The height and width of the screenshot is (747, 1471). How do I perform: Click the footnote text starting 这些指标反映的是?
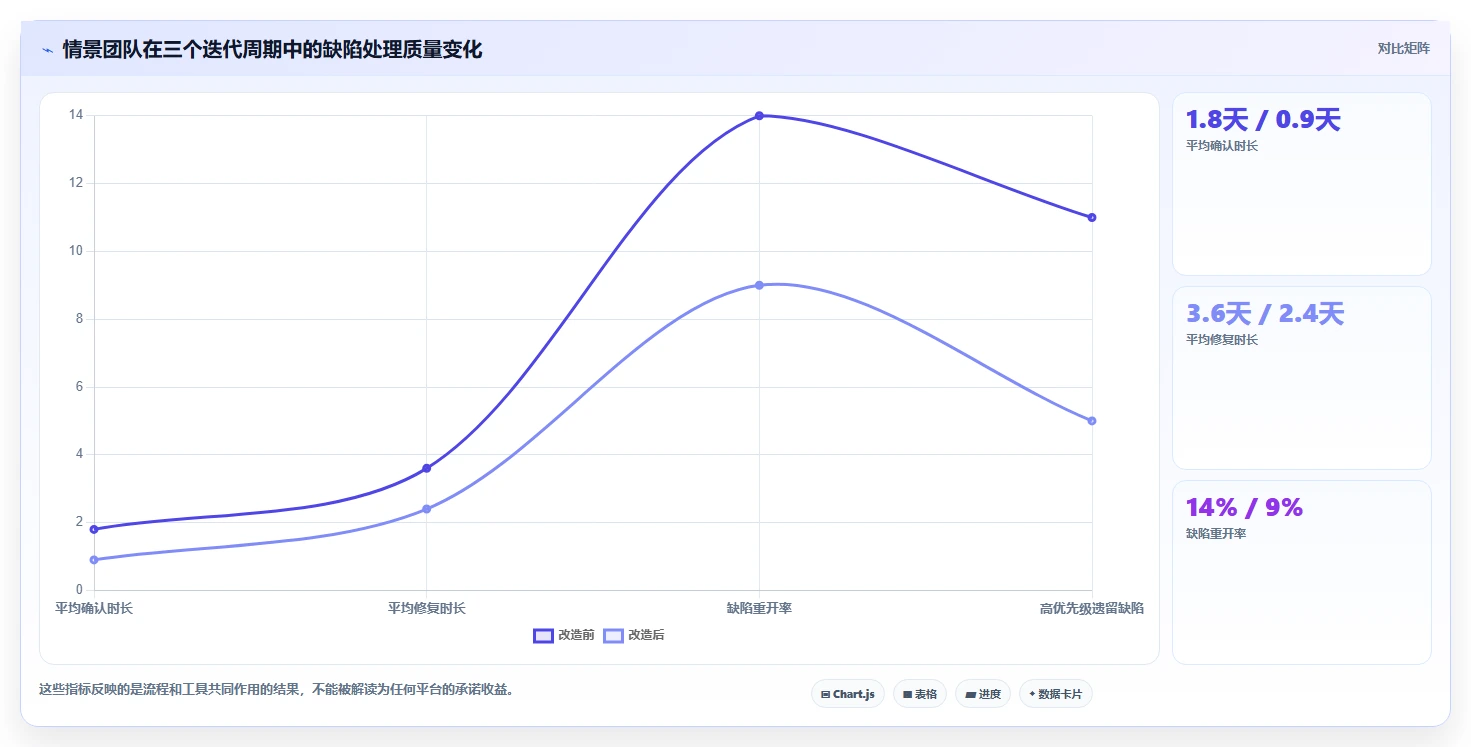tap(276, 689)
